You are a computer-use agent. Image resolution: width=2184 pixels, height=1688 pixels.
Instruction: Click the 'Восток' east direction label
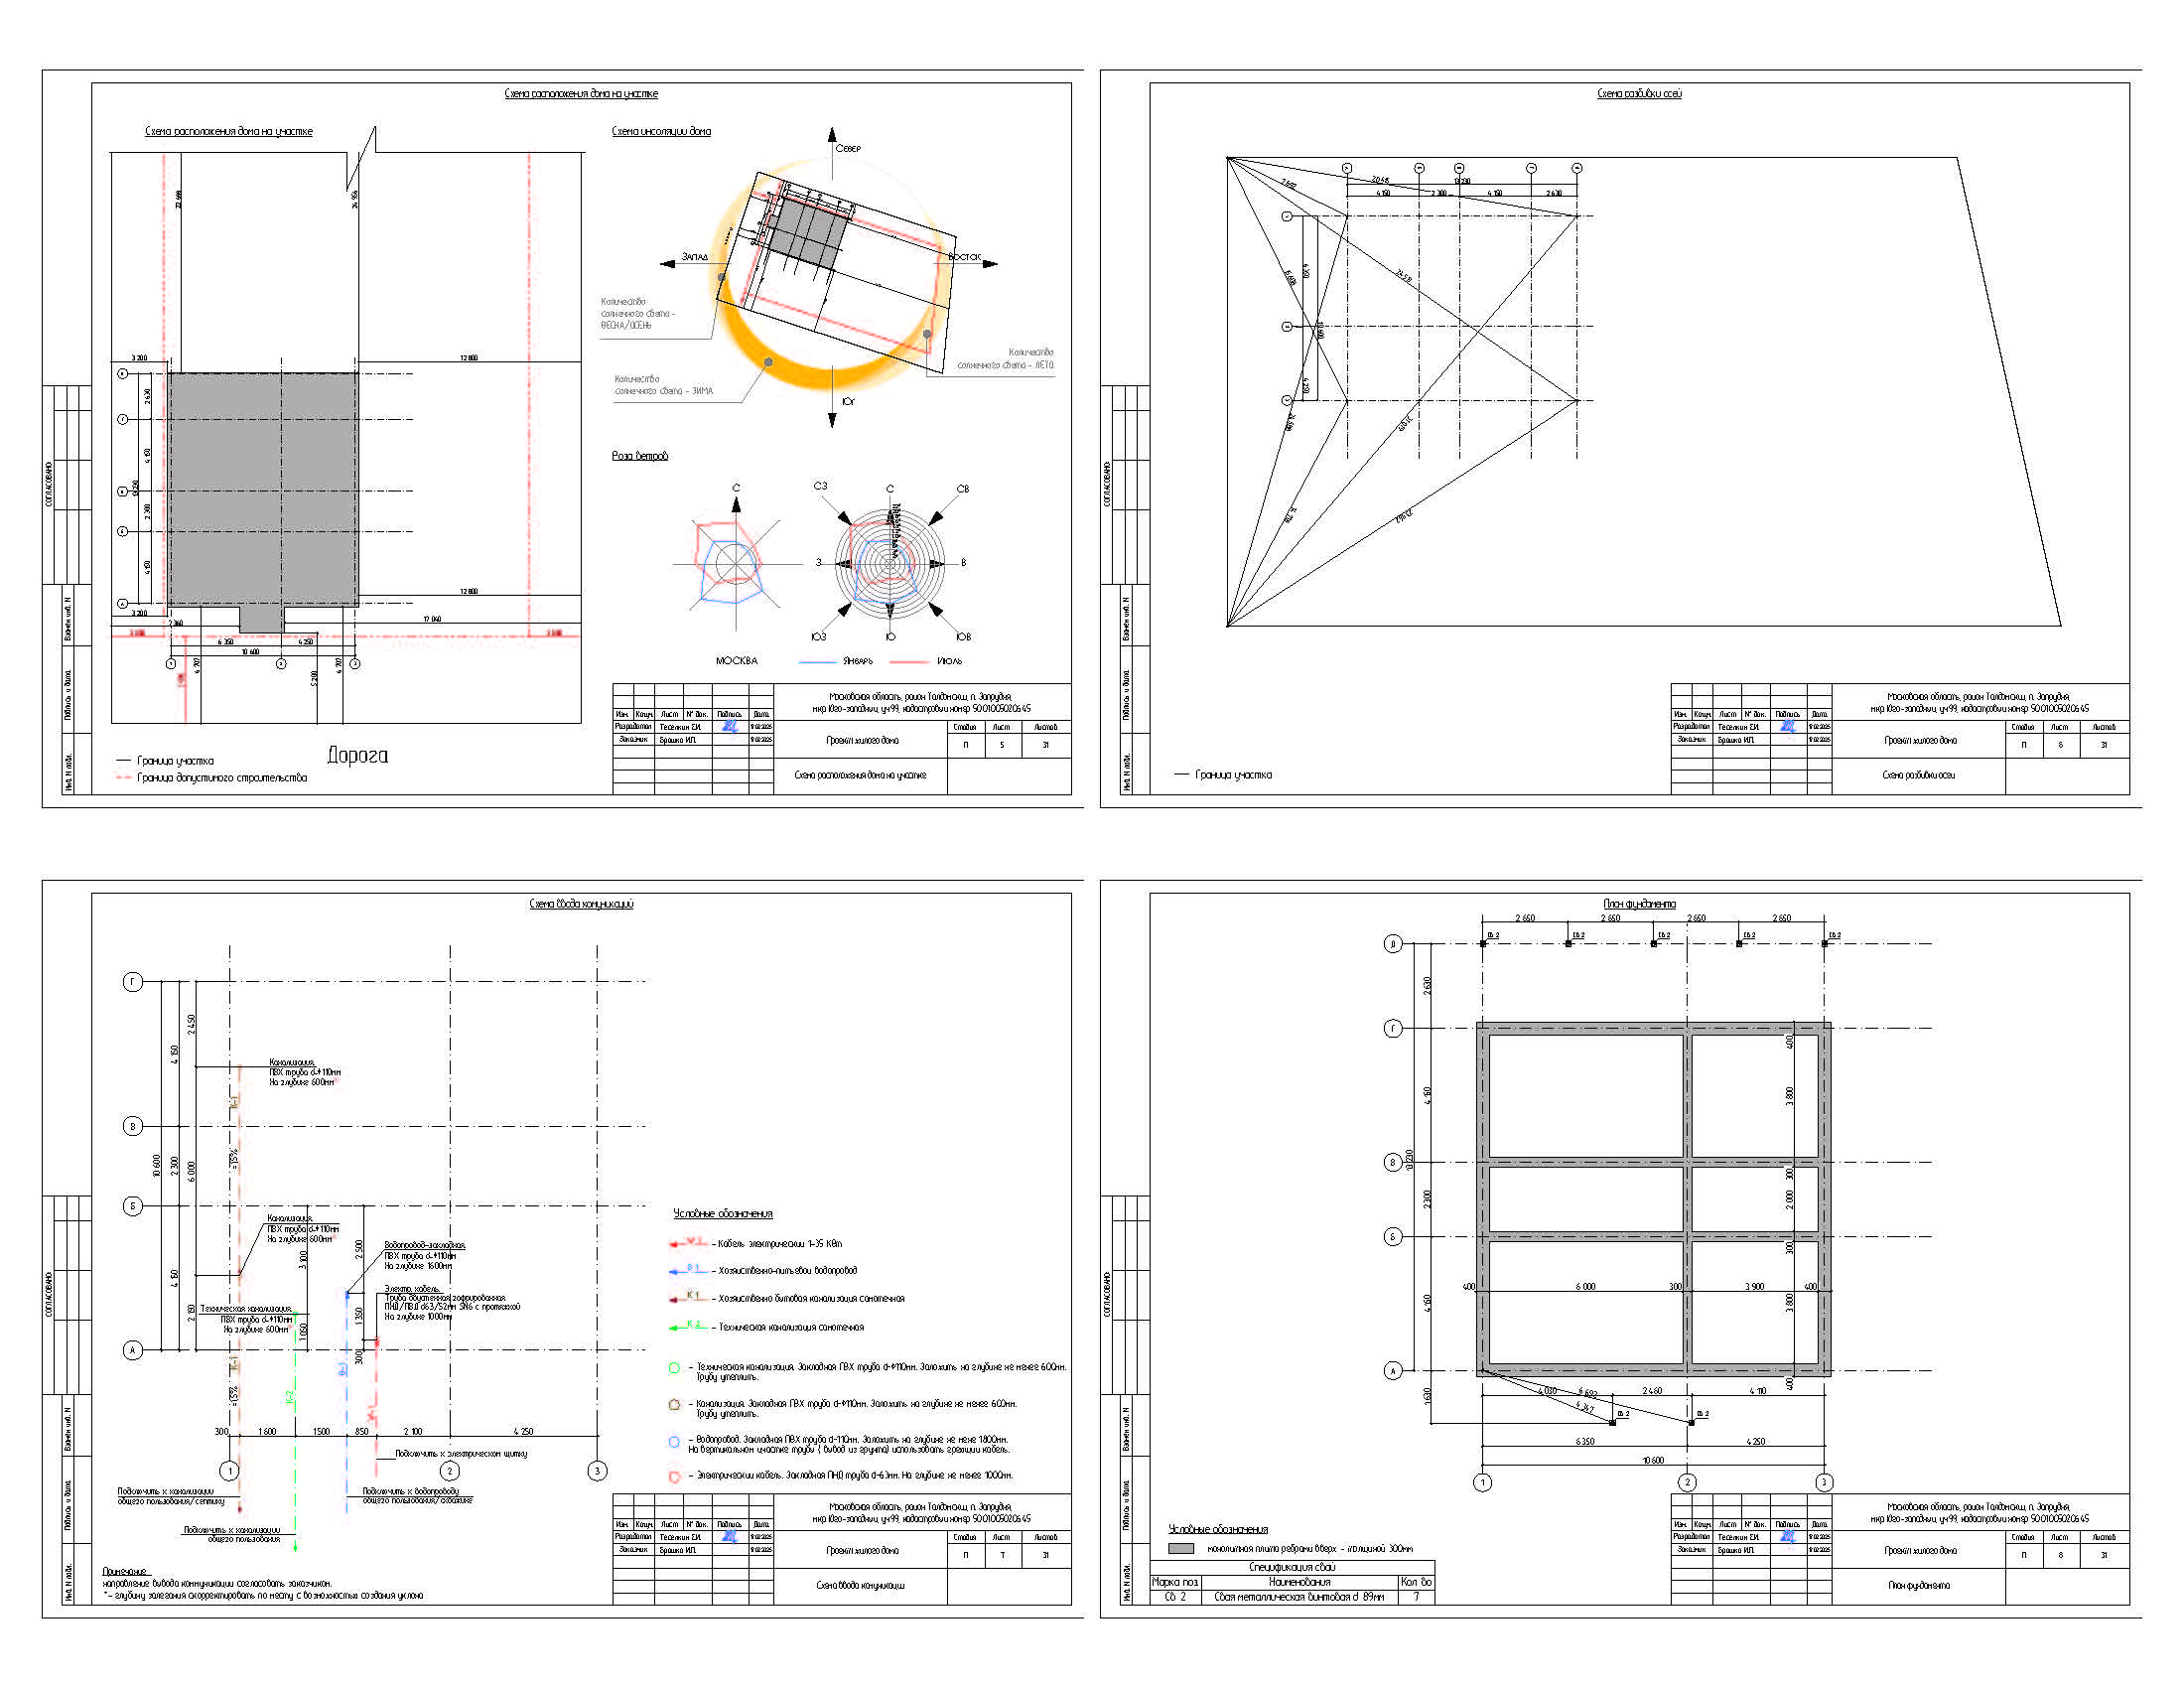click(964, 257)
